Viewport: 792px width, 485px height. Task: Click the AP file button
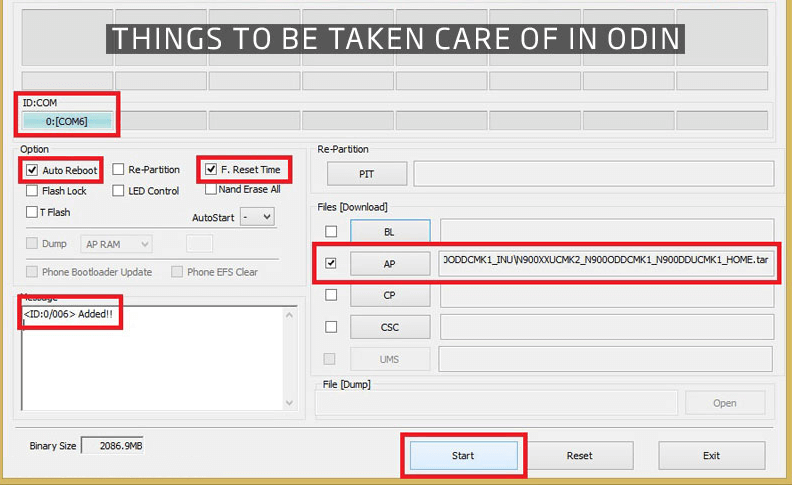click(390, 264)
